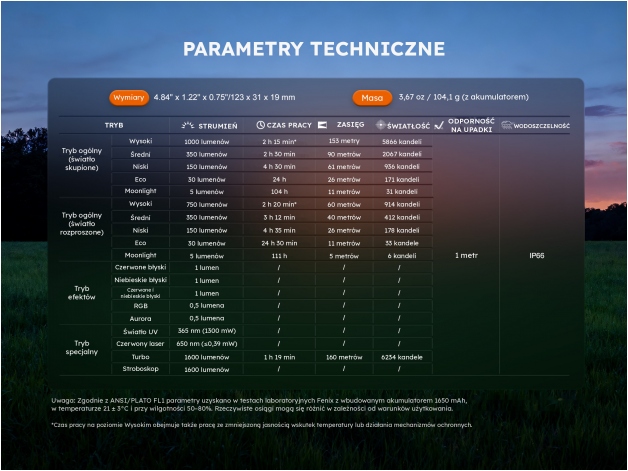Click the orange Wymiary badge

pos(129,97)
